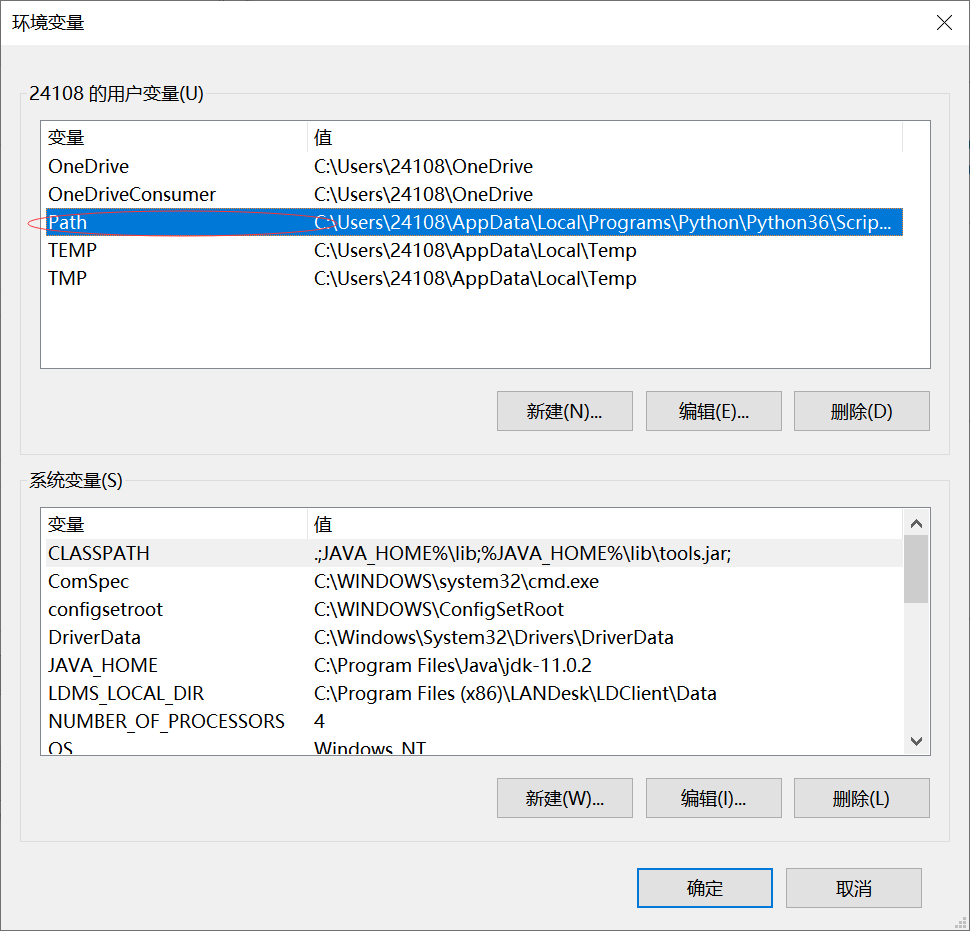Select the NUMBER_OF_PROCESSORS system variable
The width and height of the screenshot is (970, 931).
[x=474, y=721]
